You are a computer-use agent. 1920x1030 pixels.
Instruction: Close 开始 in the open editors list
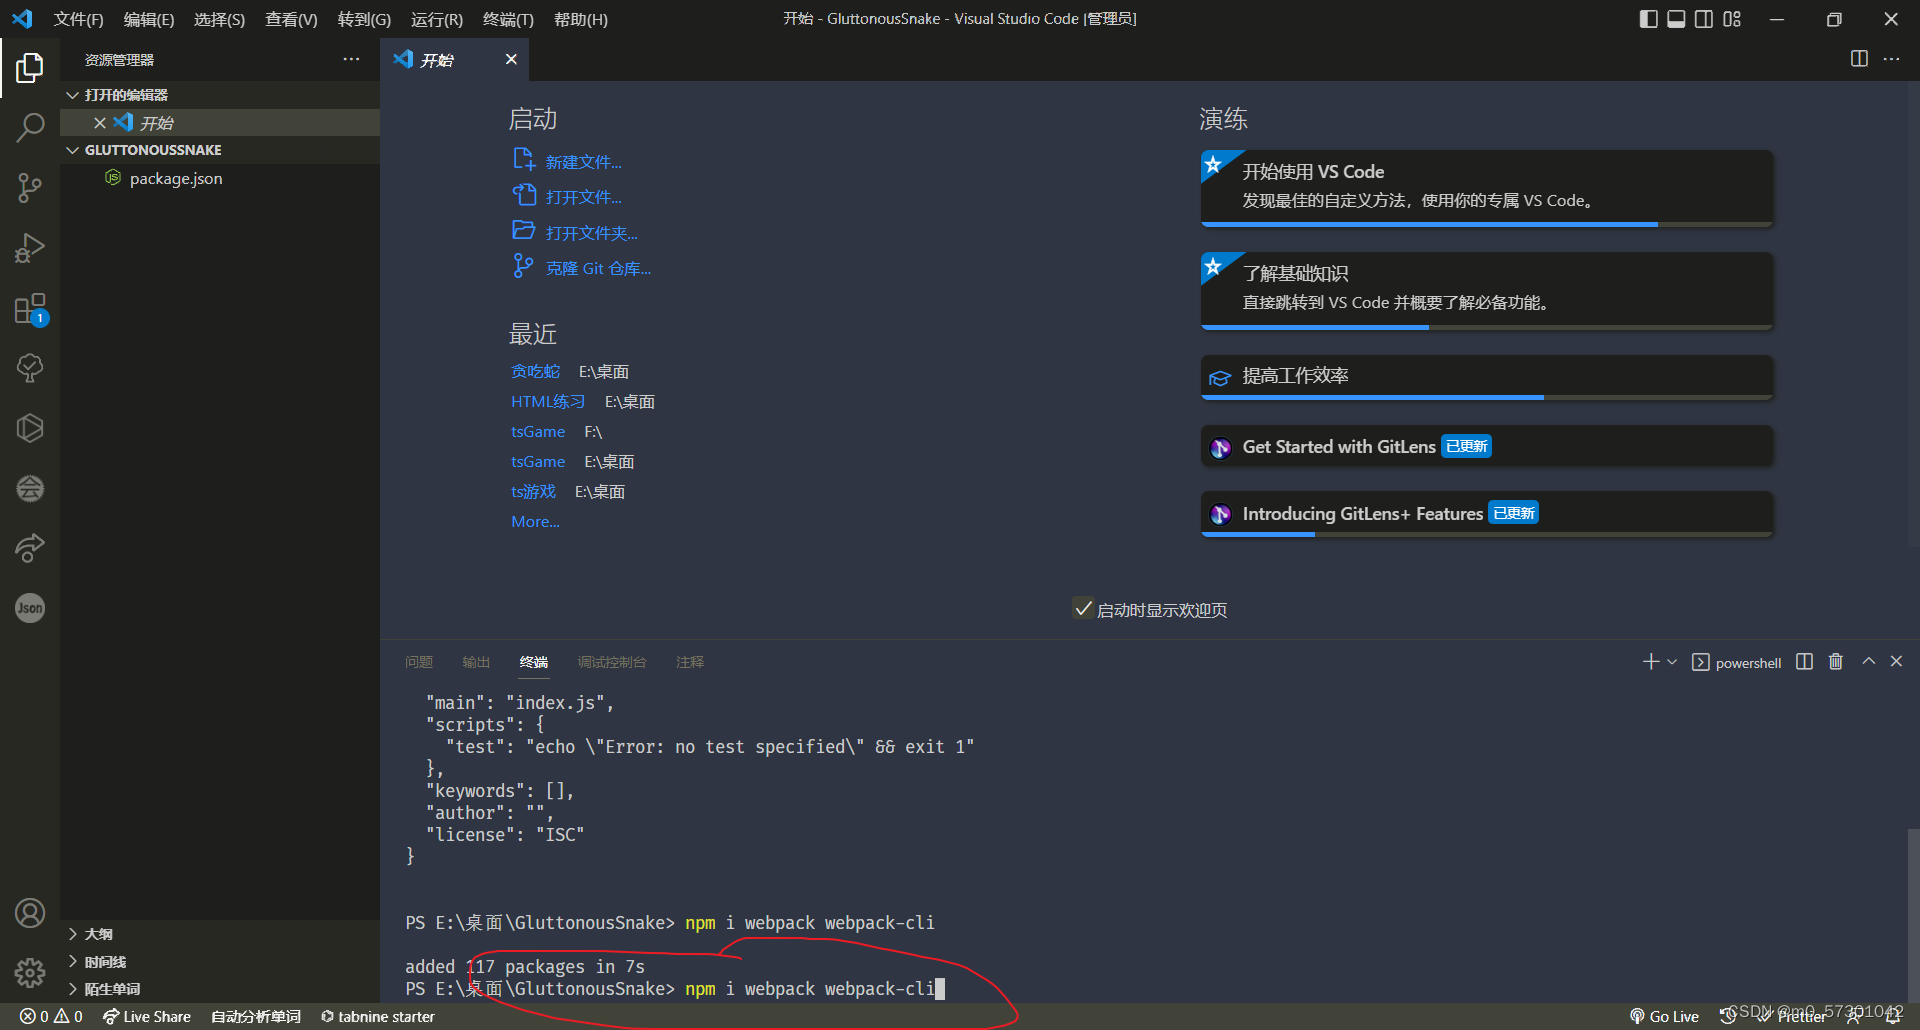point(100,123)
